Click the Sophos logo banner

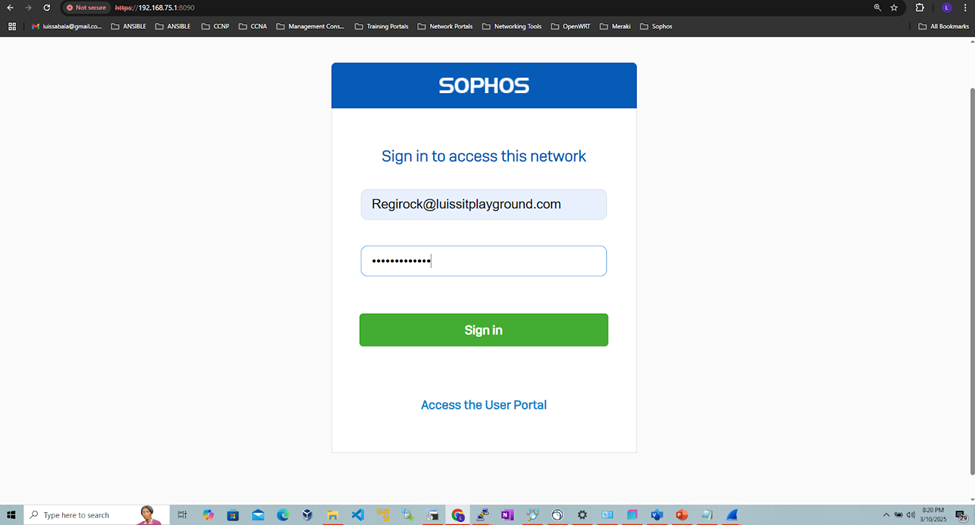(x=484, y=85)
